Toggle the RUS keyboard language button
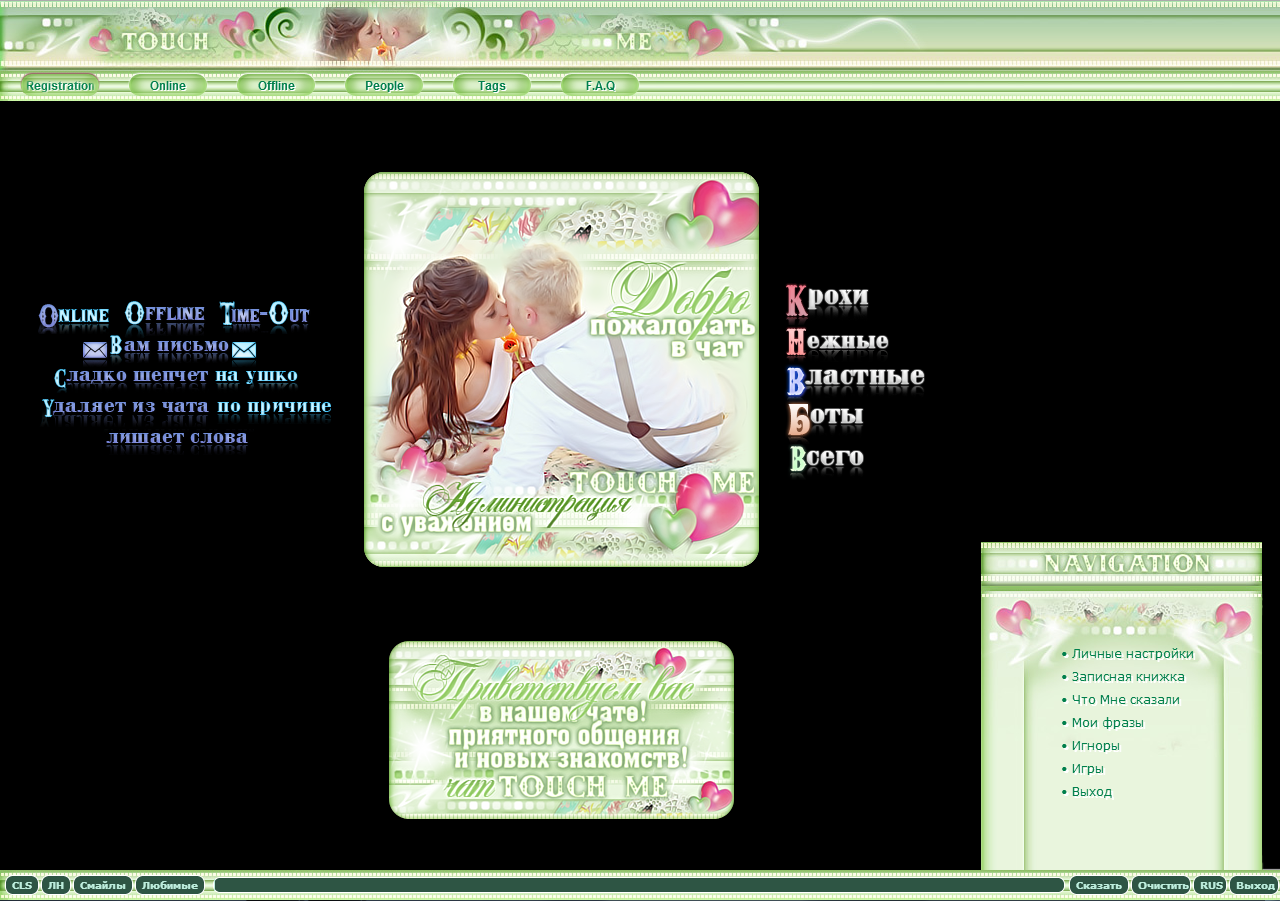 [1211, 885]
